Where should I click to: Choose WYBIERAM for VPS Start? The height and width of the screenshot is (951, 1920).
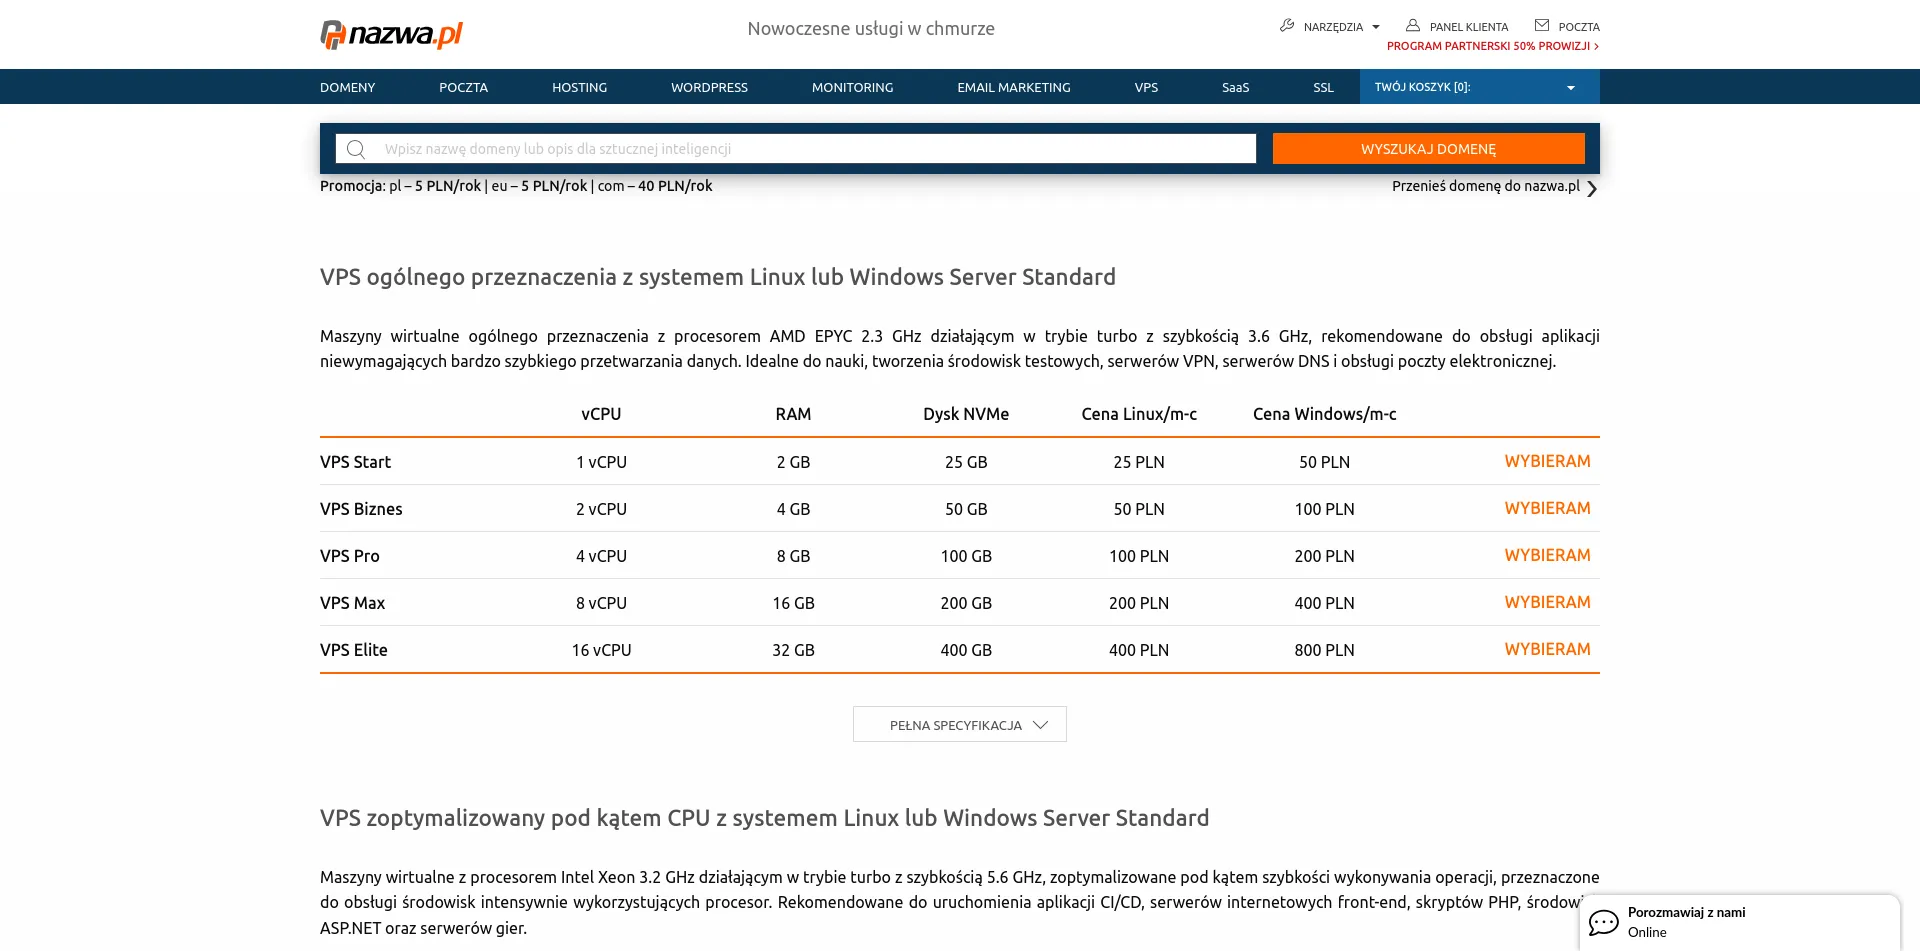[x=1548, y=461]
